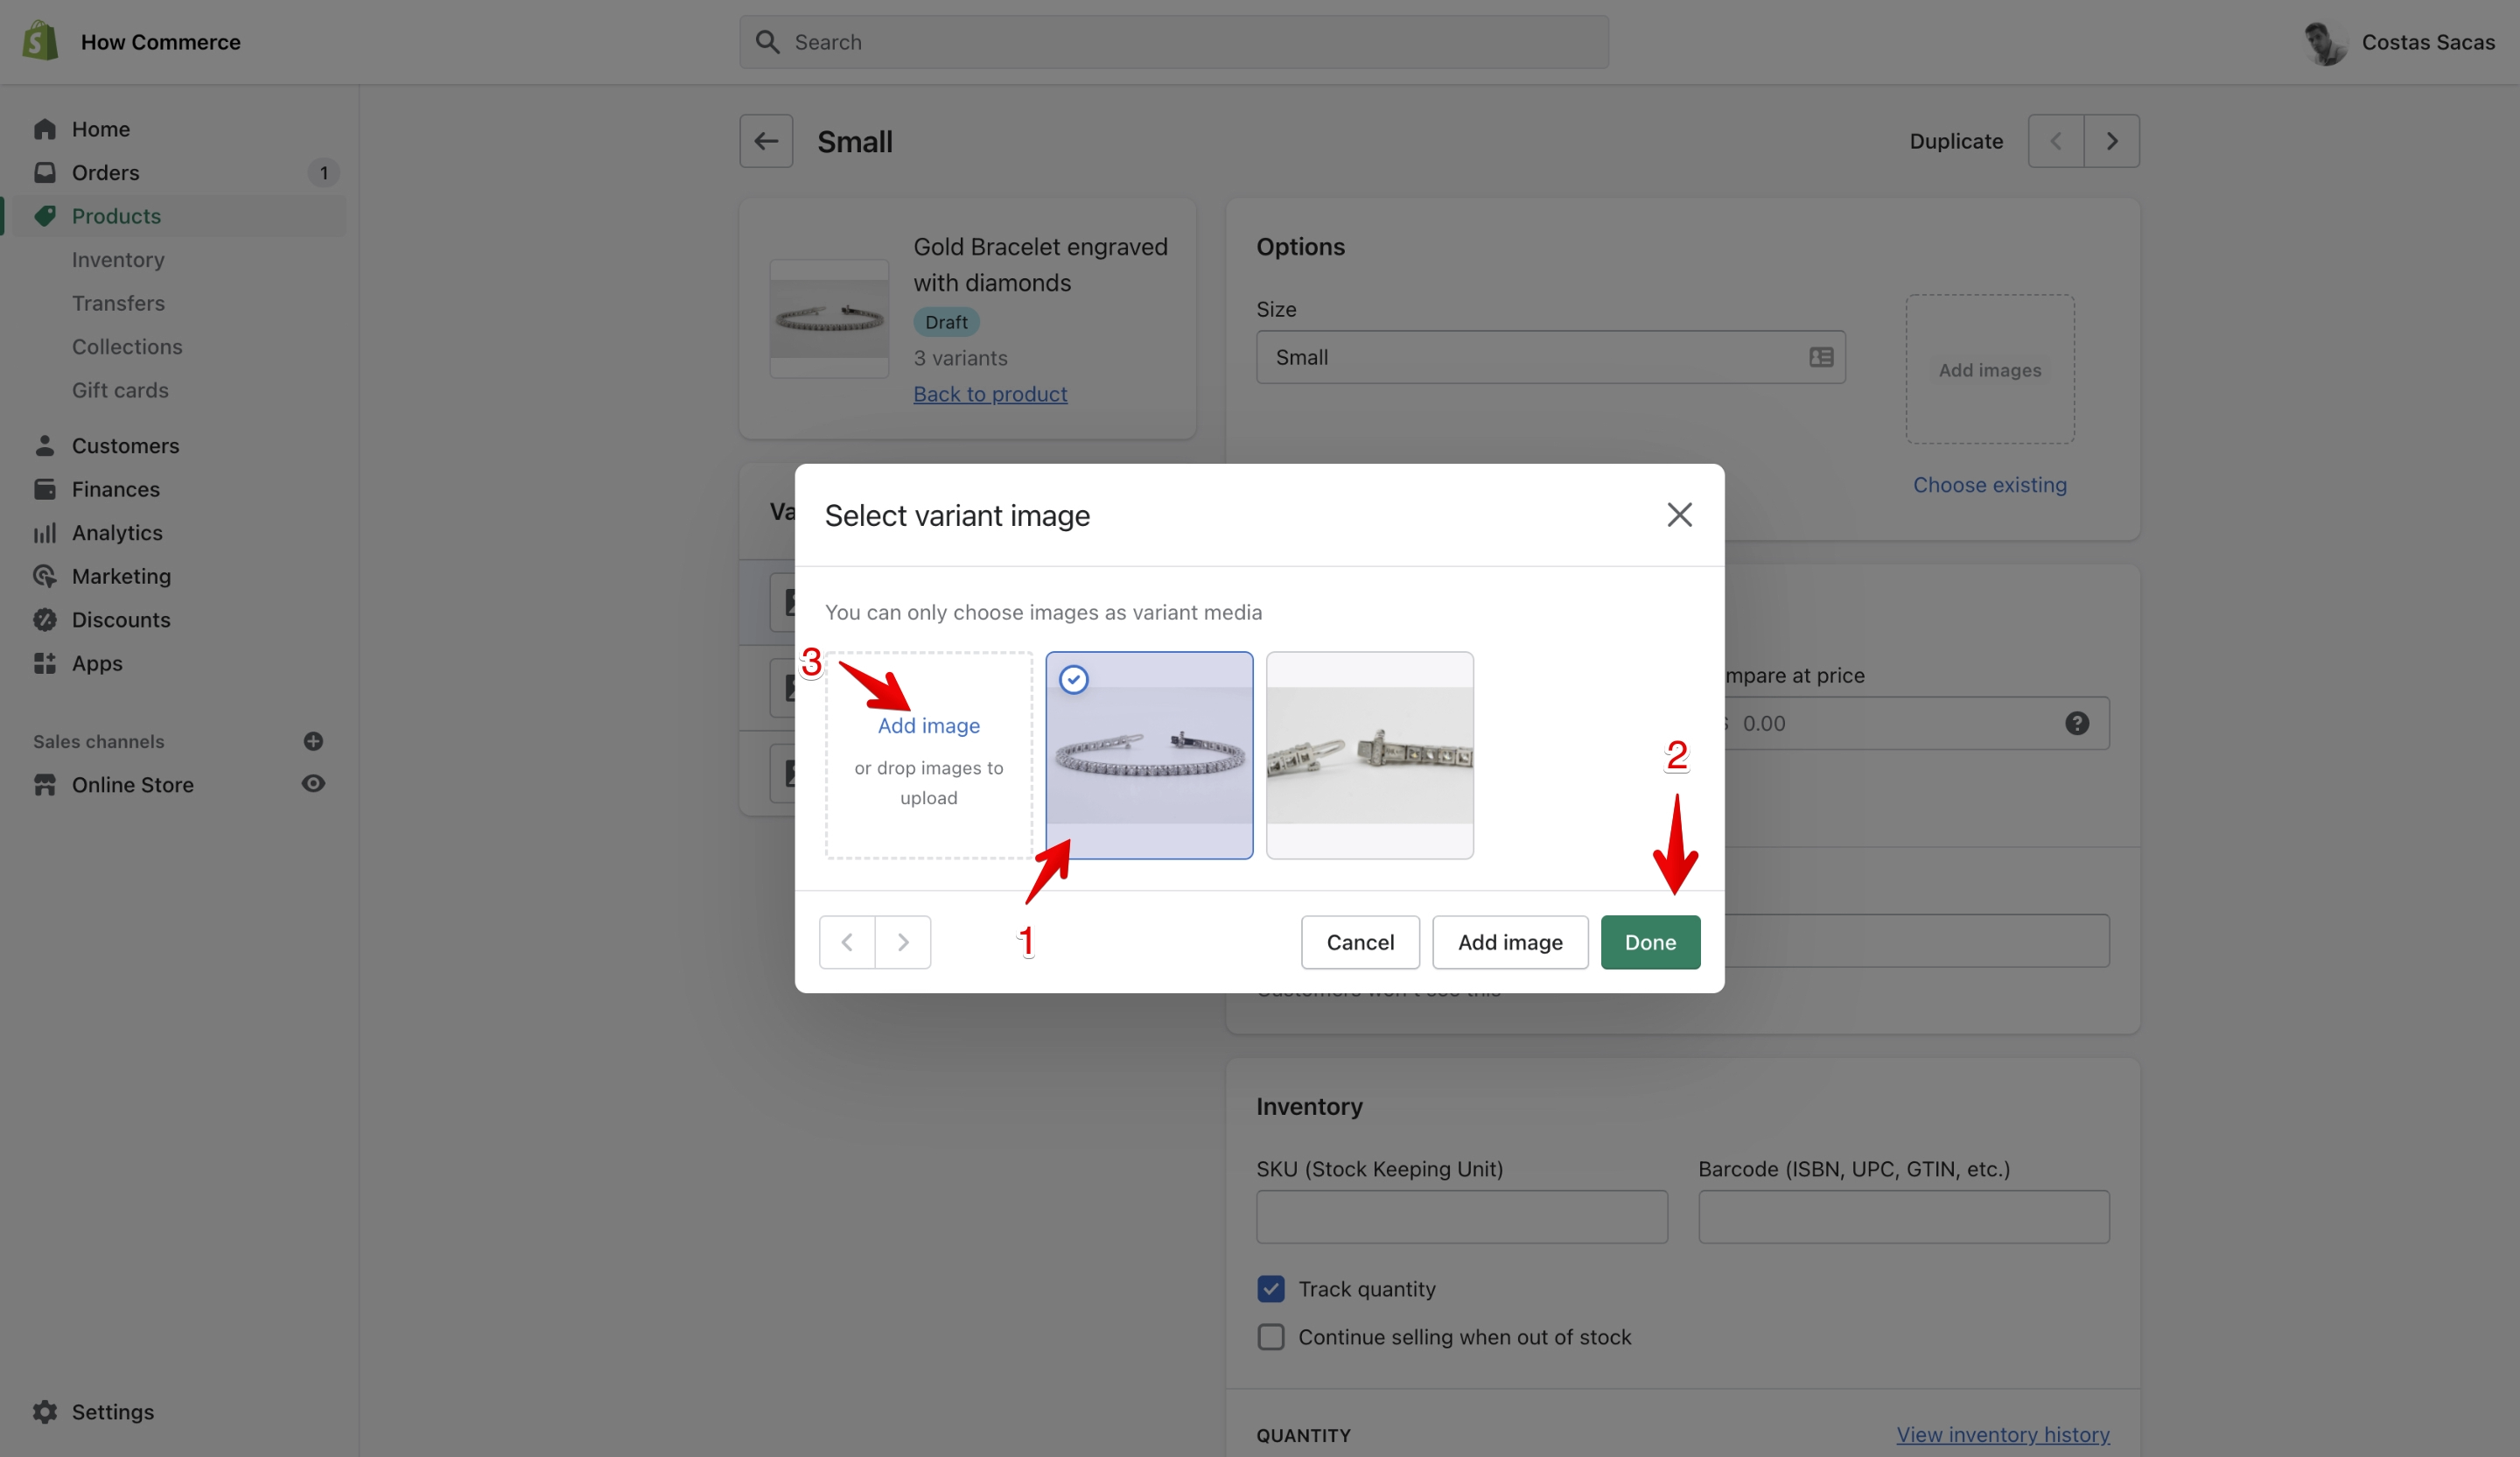Click the Sales channels heading
The image size is (2520, 1457).
[x=98, y=741]
